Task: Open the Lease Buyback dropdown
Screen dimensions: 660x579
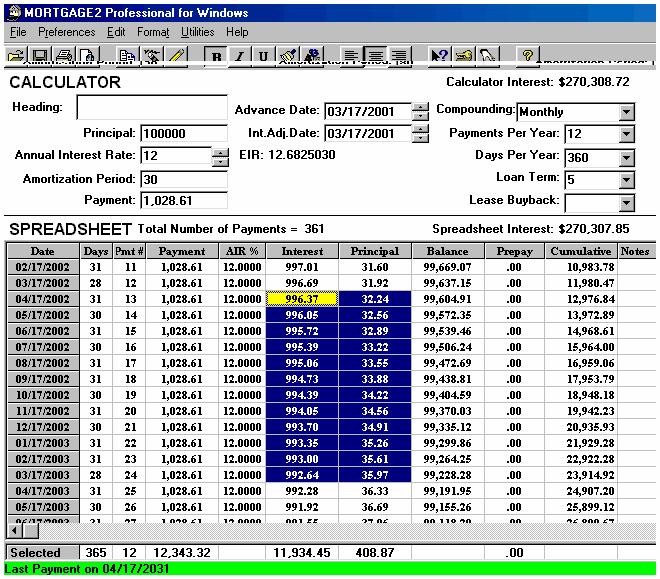Action: point(626,203)
